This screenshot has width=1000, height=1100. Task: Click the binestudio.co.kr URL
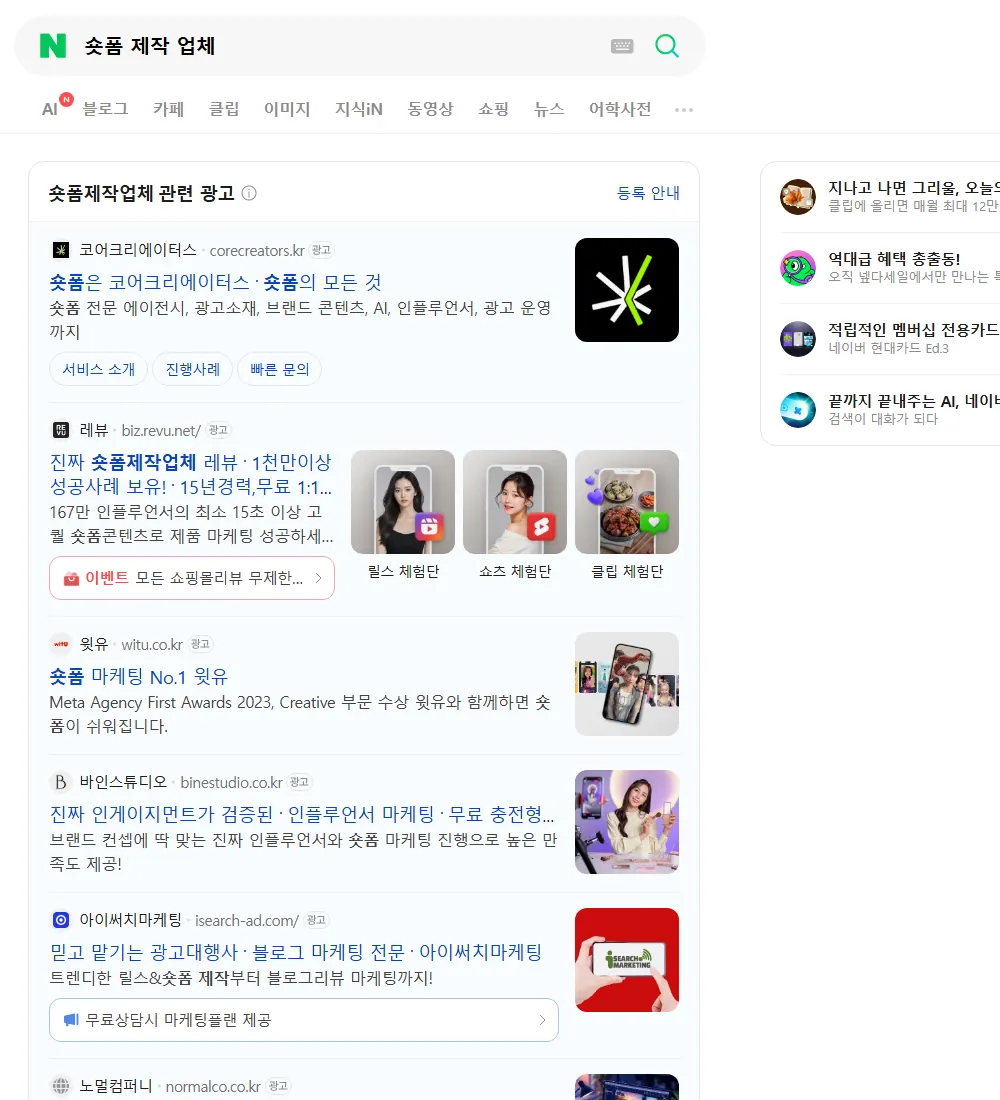pos(232,783)
